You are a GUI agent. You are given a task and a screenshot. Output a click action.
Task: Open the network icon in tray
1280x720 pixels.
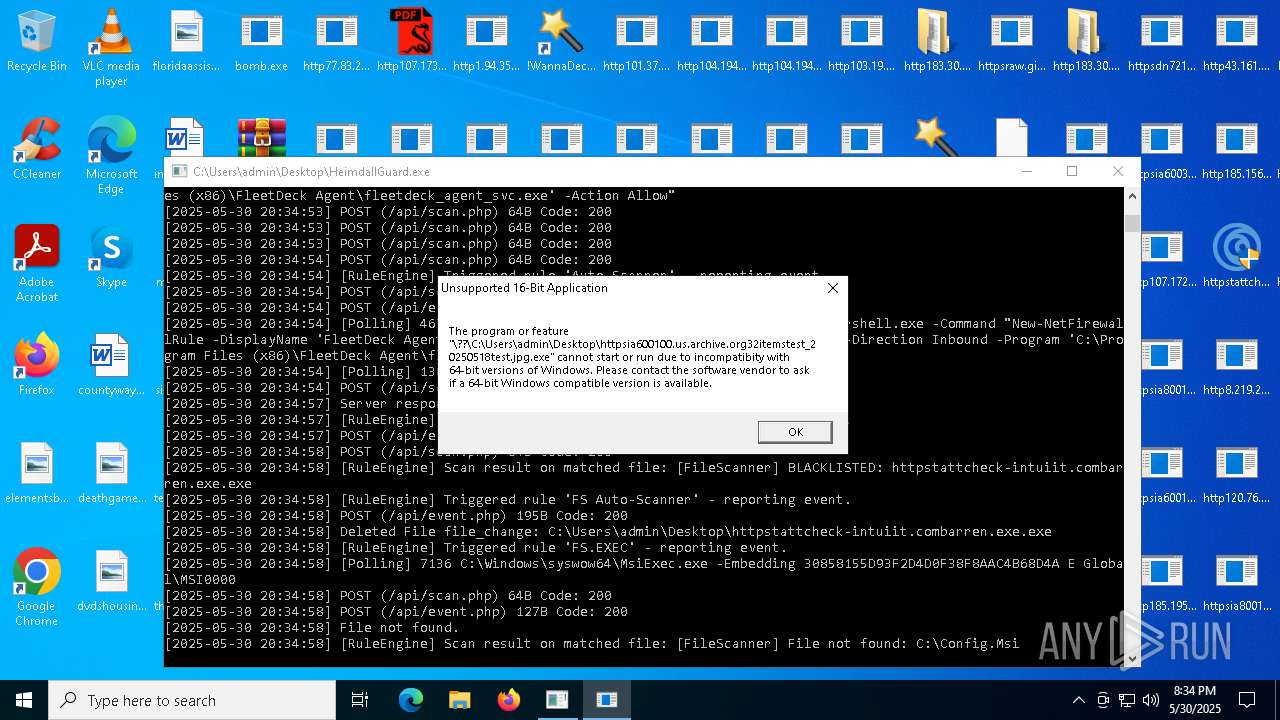click(x=1127, y=700)
